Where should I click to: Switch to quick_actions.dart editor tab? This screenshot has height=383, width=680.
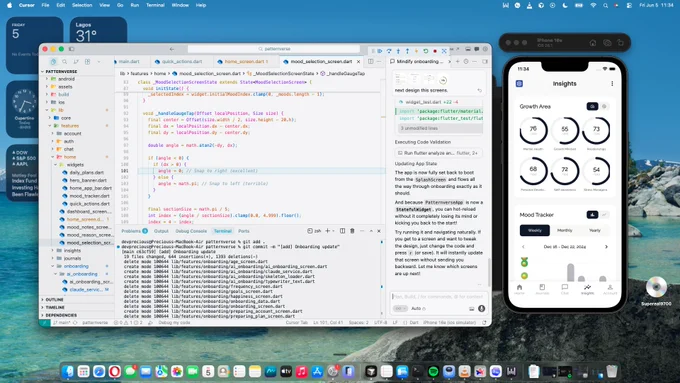tap(181, 62)
